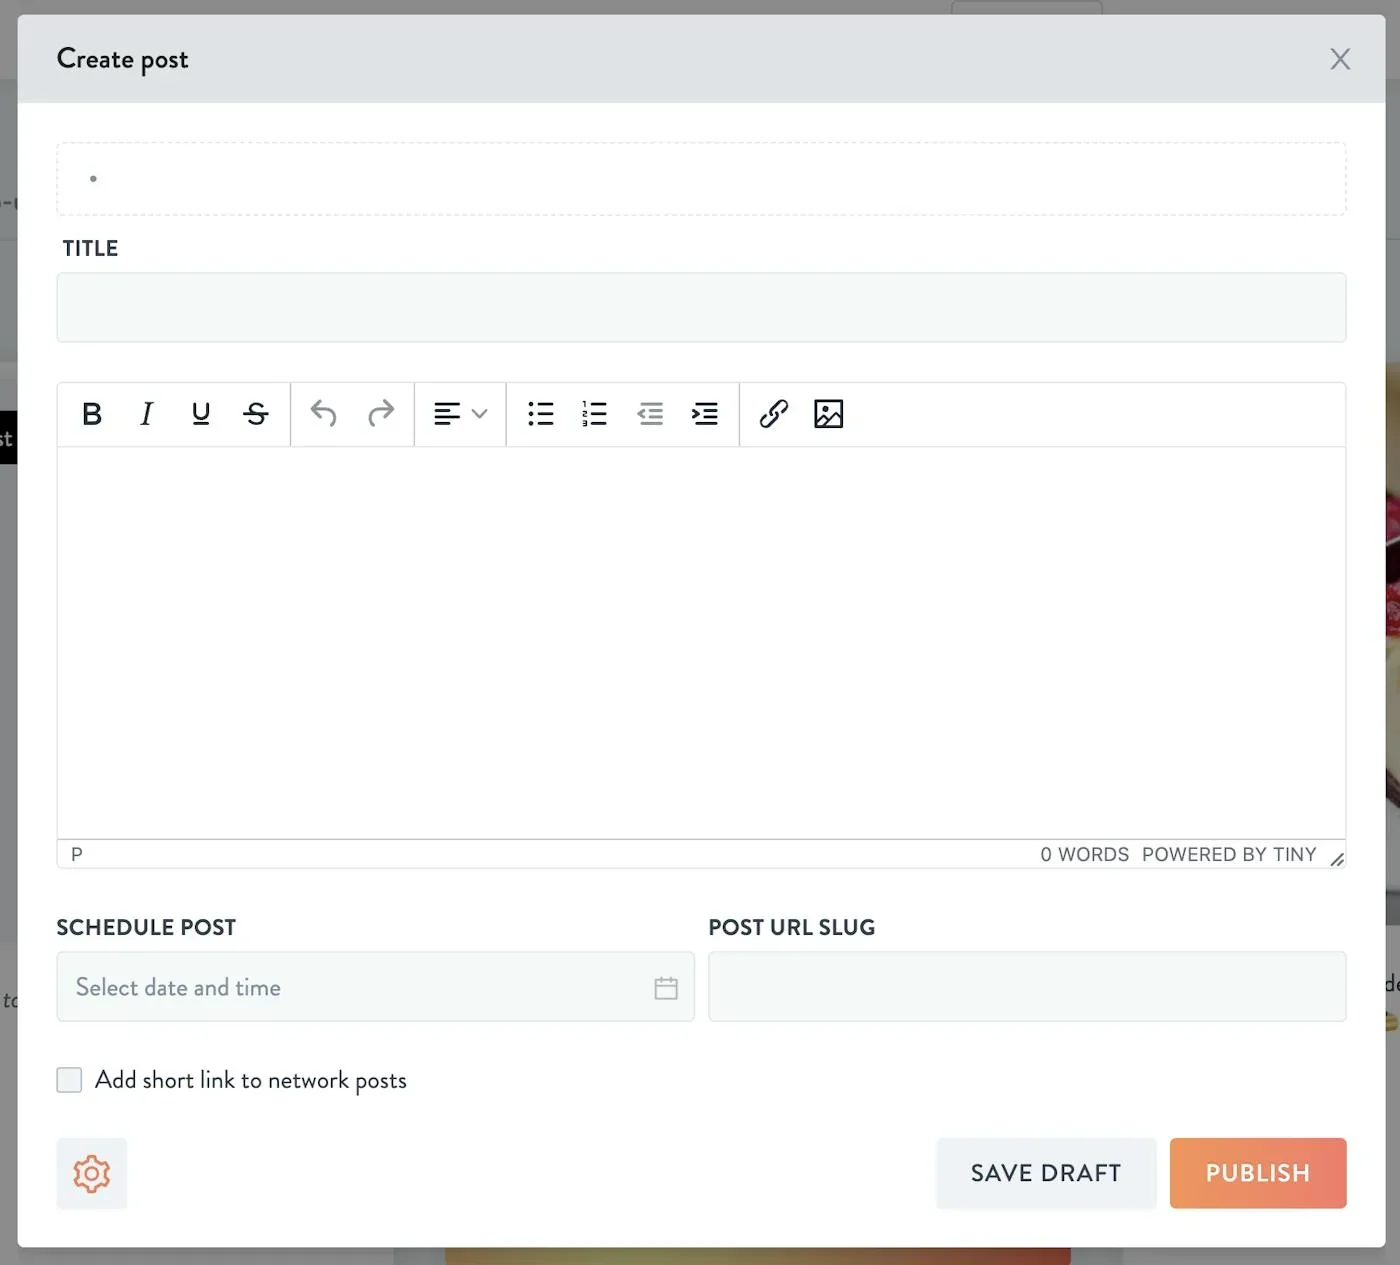
Task: Toggle bold formatting in editor toolbar
Action: click(x=92, y=414)
